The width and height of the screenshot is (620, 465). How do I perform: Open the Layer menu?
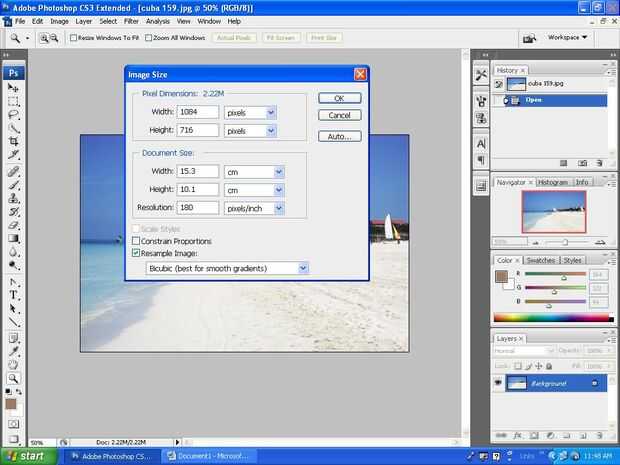point(84,21)
